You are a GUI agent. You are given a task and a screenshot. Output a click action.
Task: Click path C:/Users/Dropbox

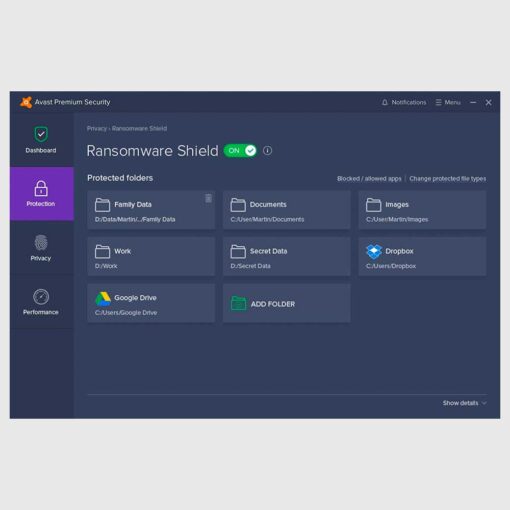[391, 266]
